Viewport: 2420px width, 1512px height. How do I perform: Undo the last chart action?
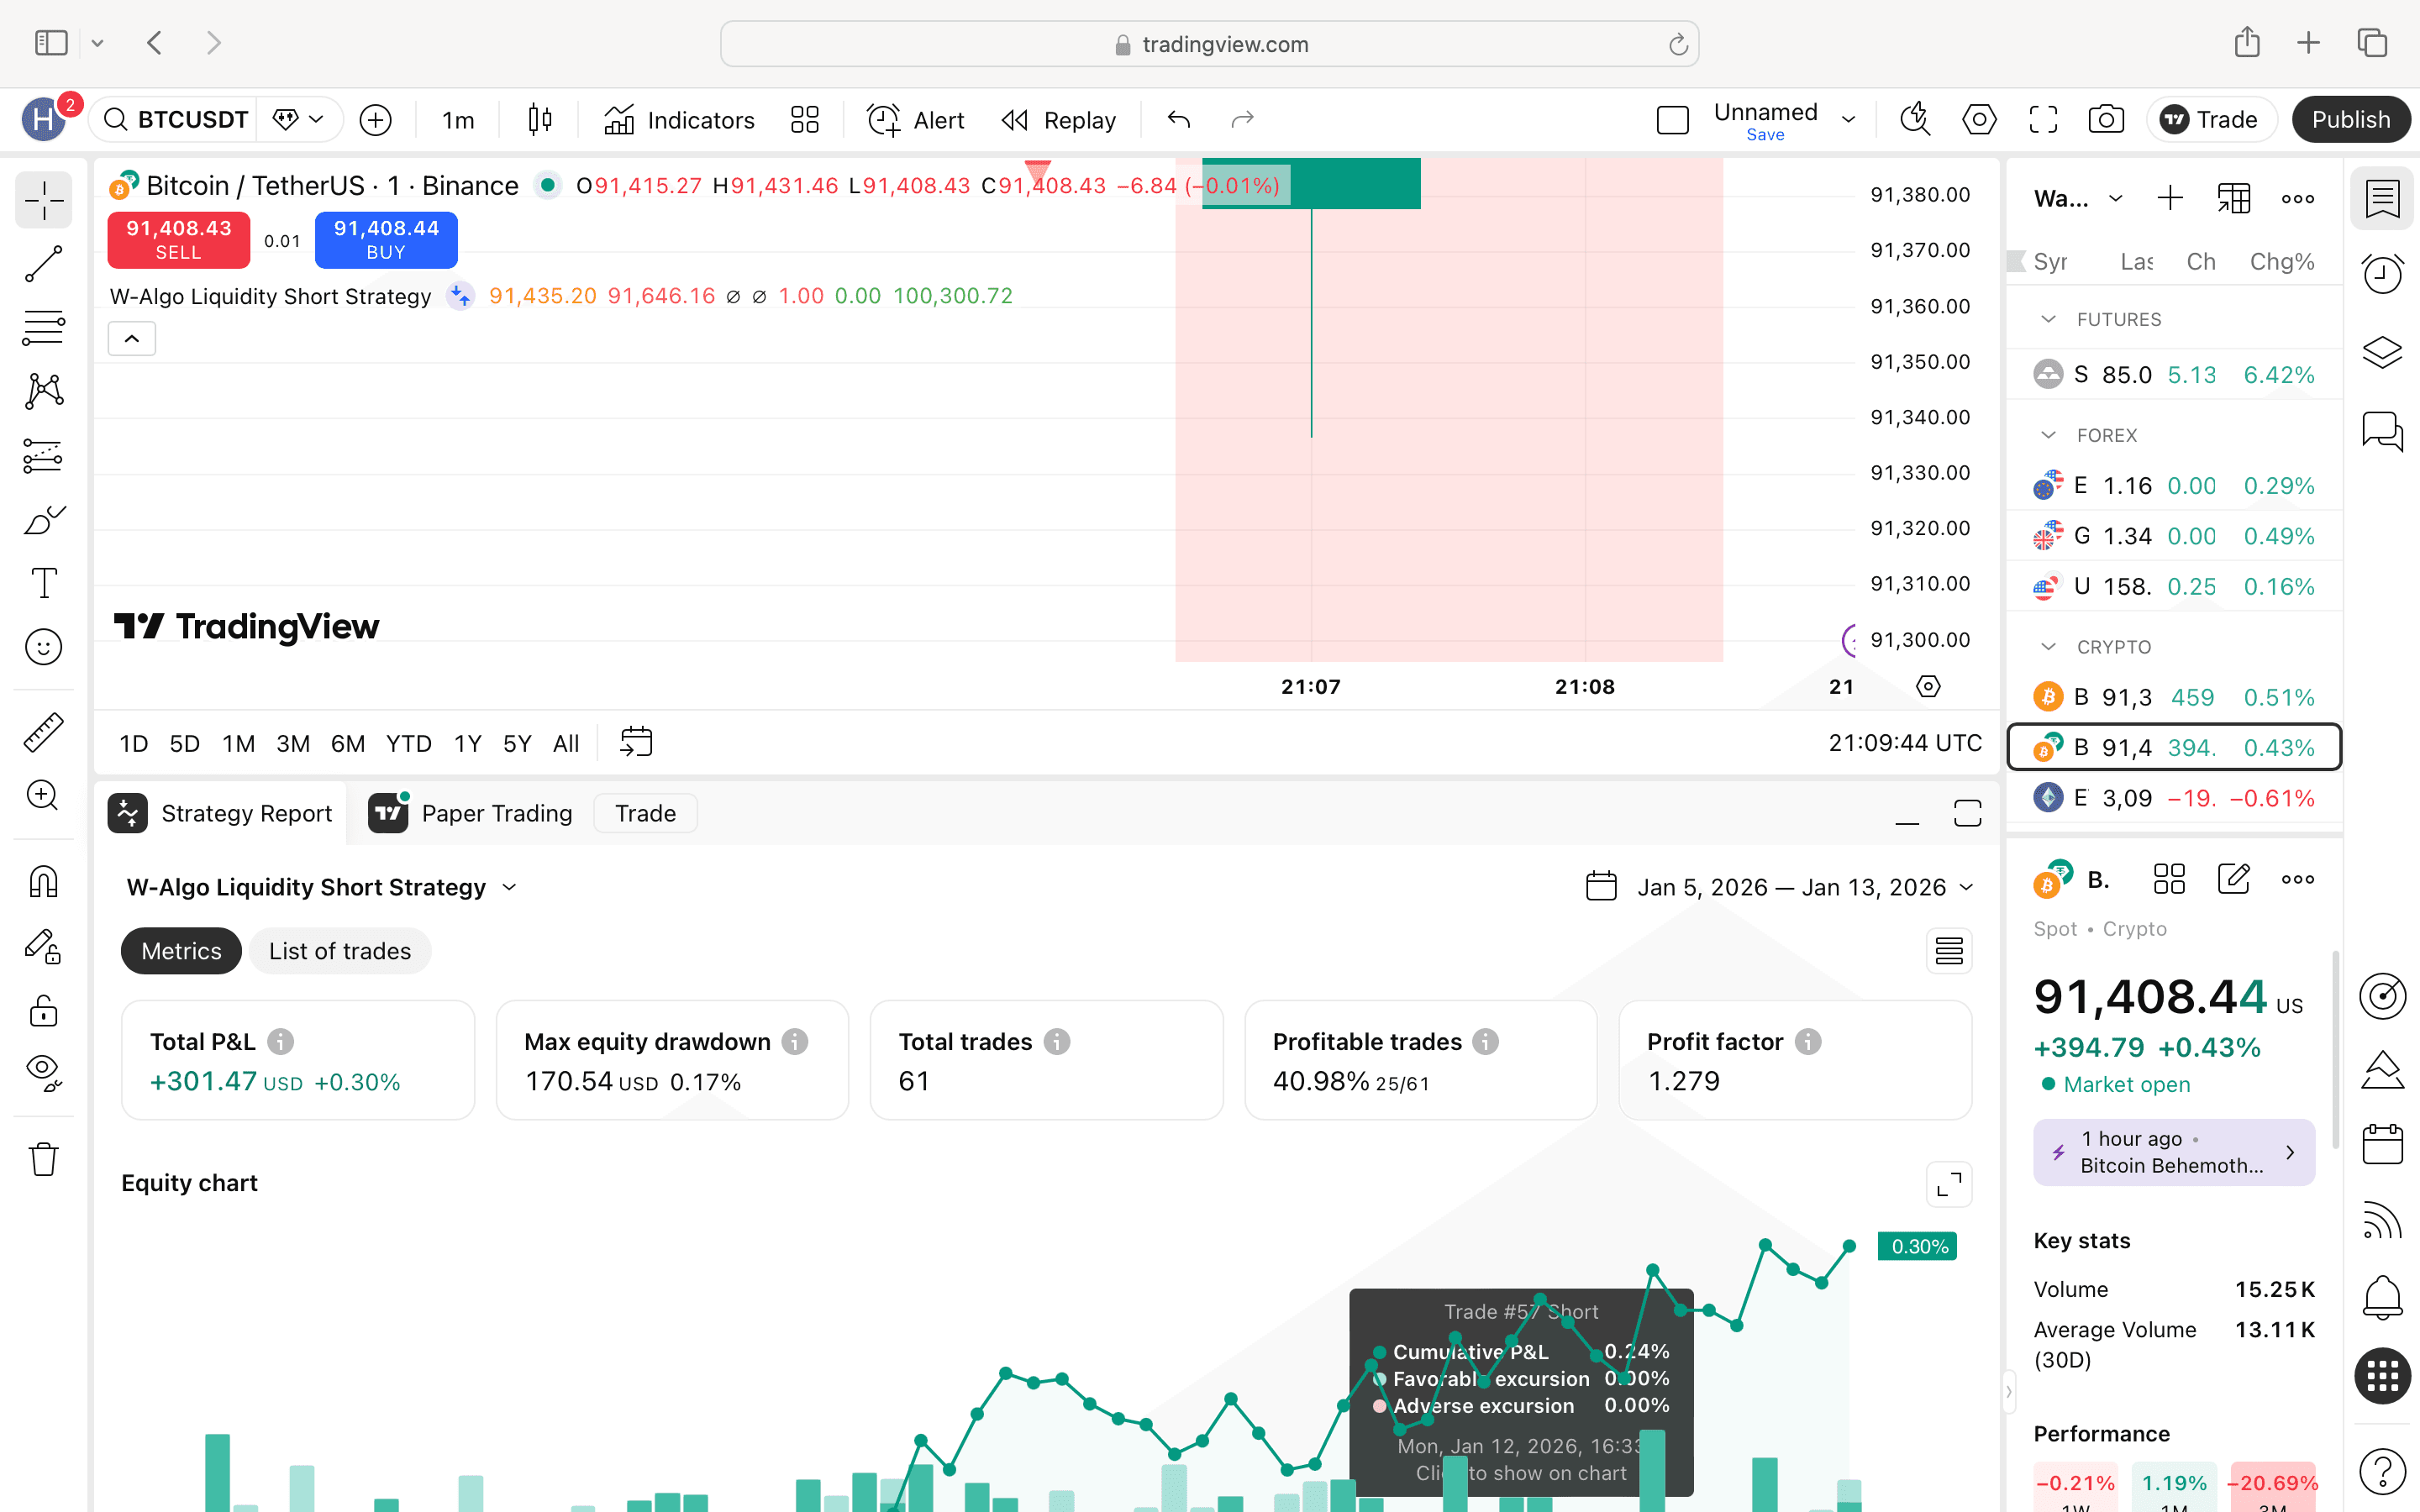(x=1179, y=120)
